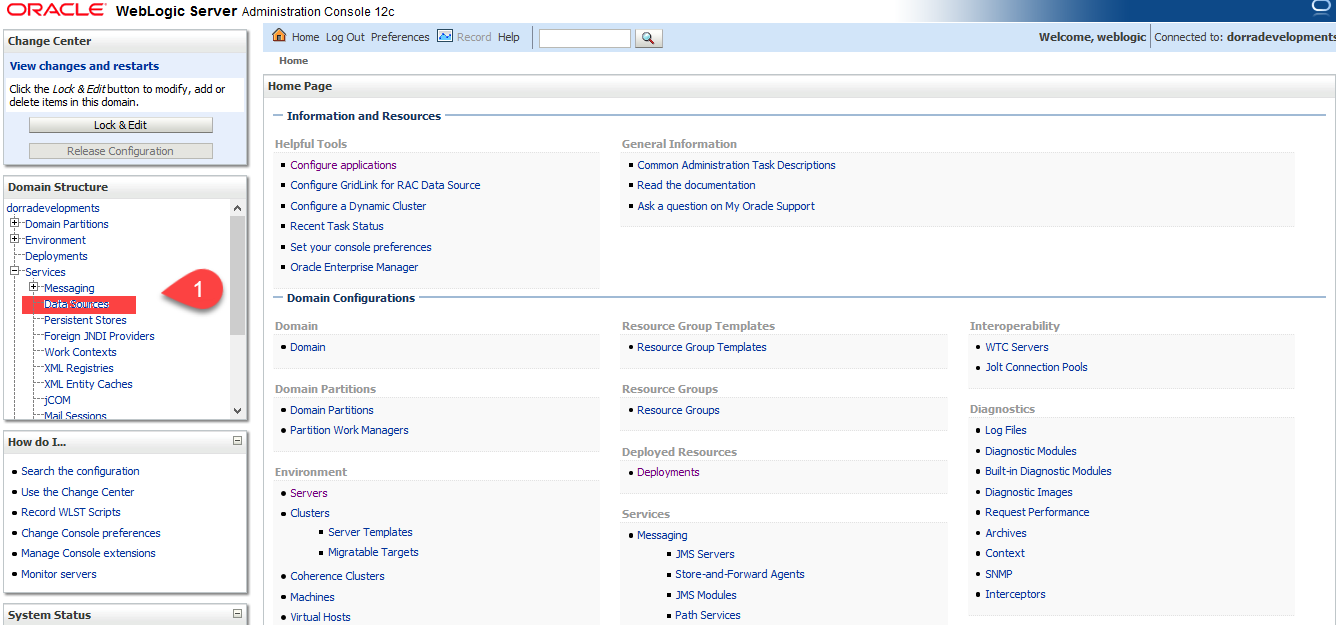Click Log Out in the top menu
This screenshot has width=1336, height=625.
click(345, 37)
